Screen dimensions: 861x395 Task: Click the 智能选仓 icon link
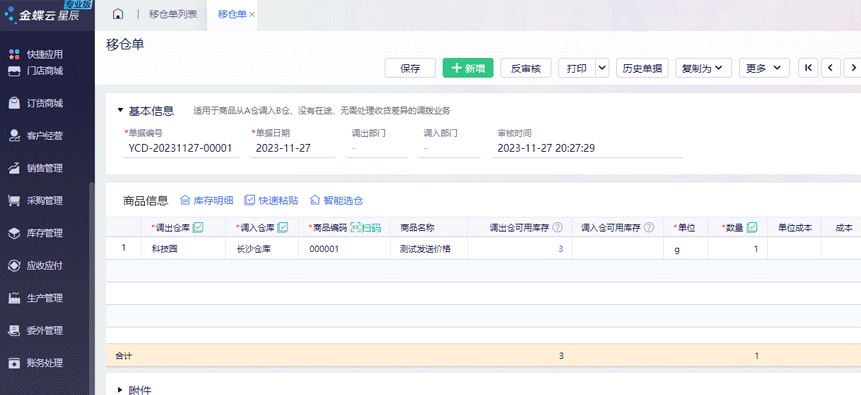coord(336,201)
